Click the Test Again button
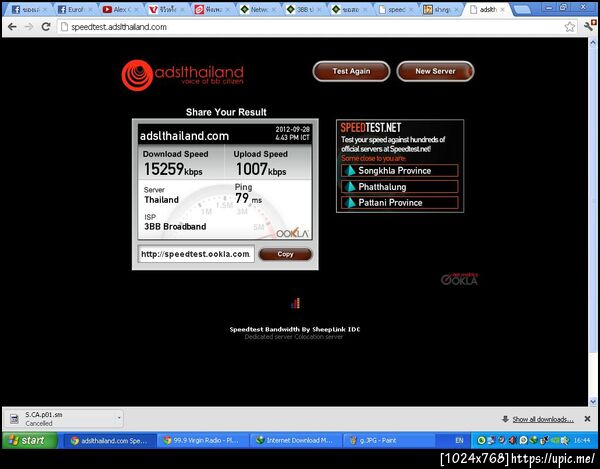The height and width of the screenshot is (469, 600). pos(351,71)
